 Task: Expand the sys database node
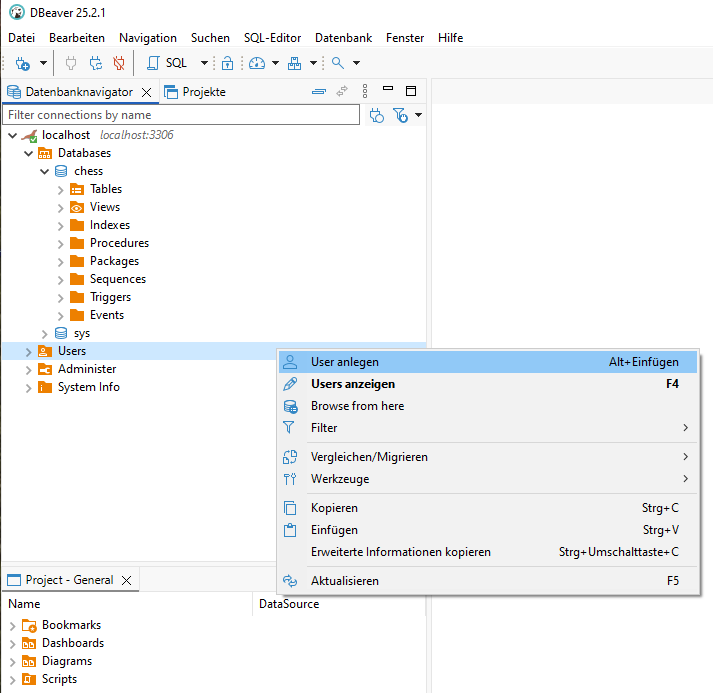click(x=45, y=333)
